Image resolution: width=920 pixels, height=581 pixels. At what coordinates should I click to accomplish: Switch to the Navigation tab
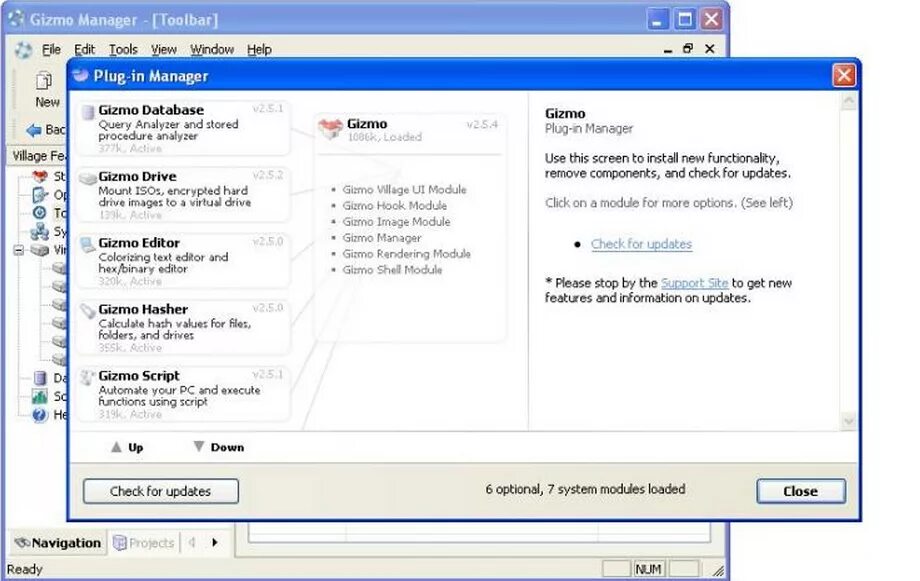click(x=58, y=543)
